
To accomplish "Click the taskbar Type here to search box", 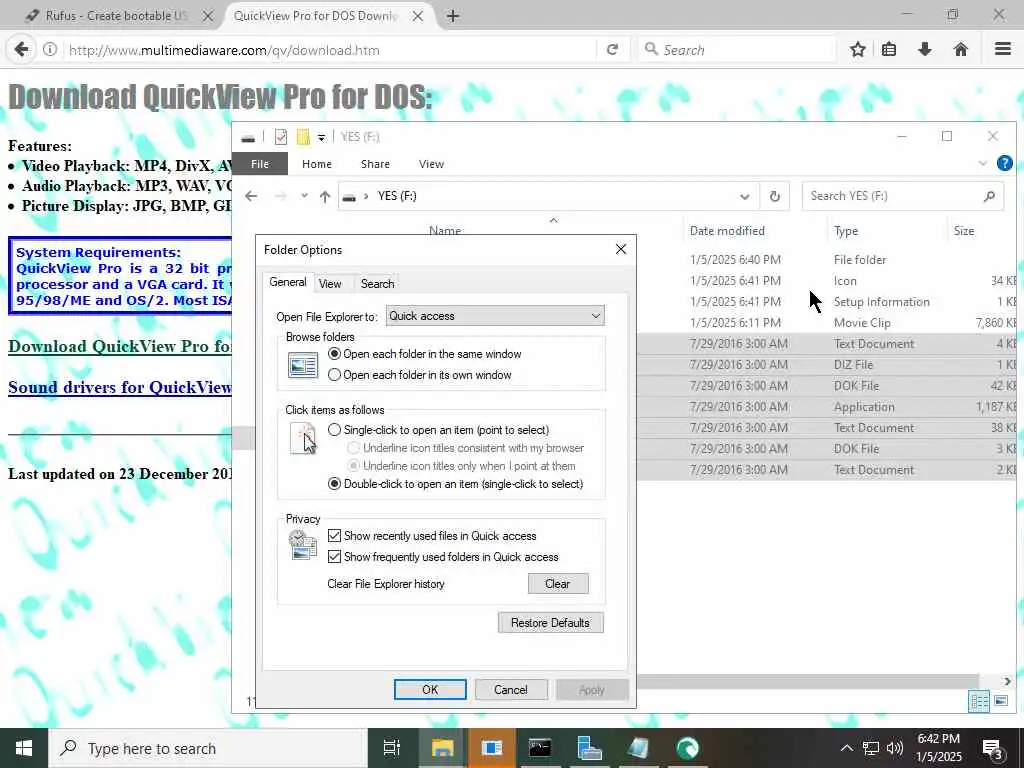I will (x=208, y=748).
